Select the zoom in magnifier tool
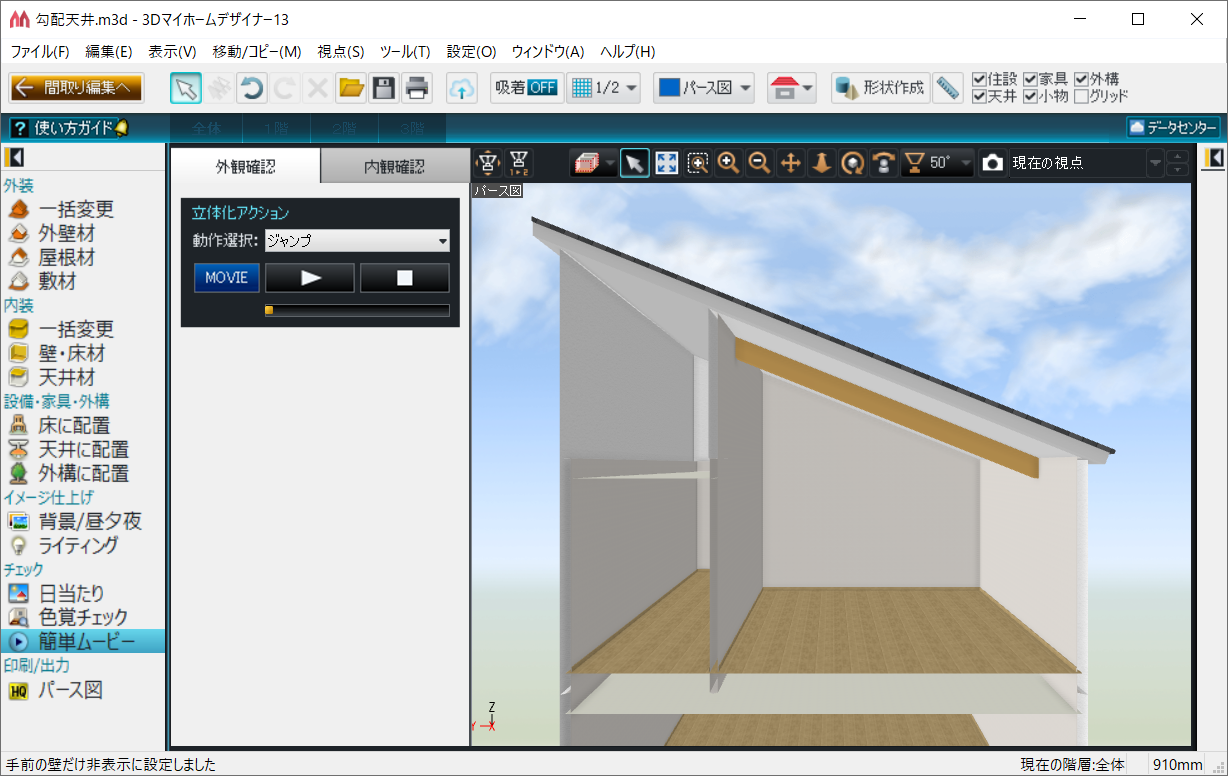The width and height of the screenshot is (1228, 776). (729, 163)
